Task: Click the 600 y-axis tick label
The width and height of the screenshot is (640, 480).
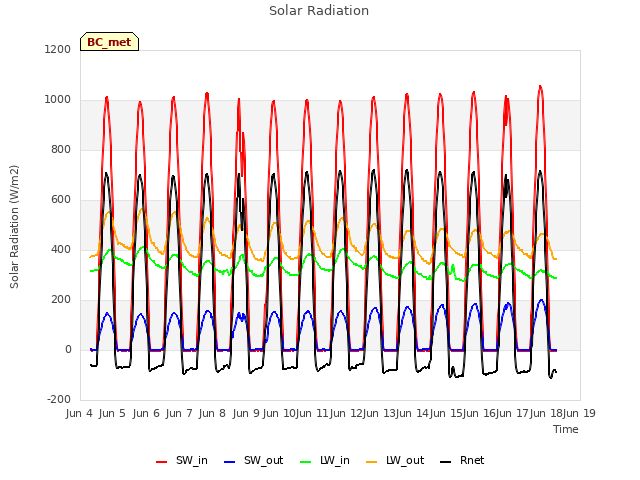Action: pyautogui.click(x=61, y=200)
